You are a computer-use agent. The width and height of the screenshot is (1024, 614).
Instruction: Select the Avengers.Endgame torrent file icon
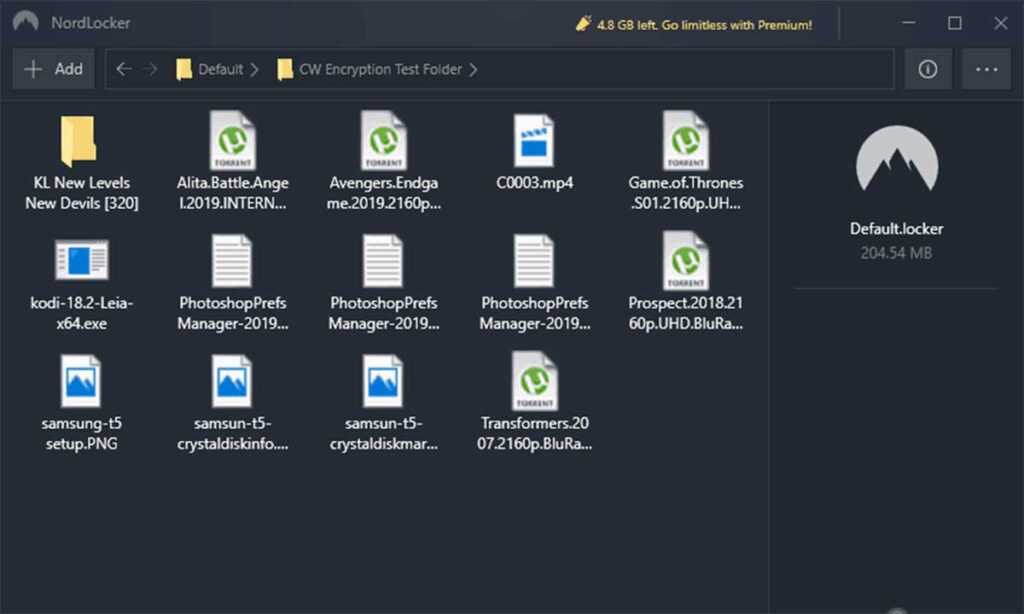[383, 140]
